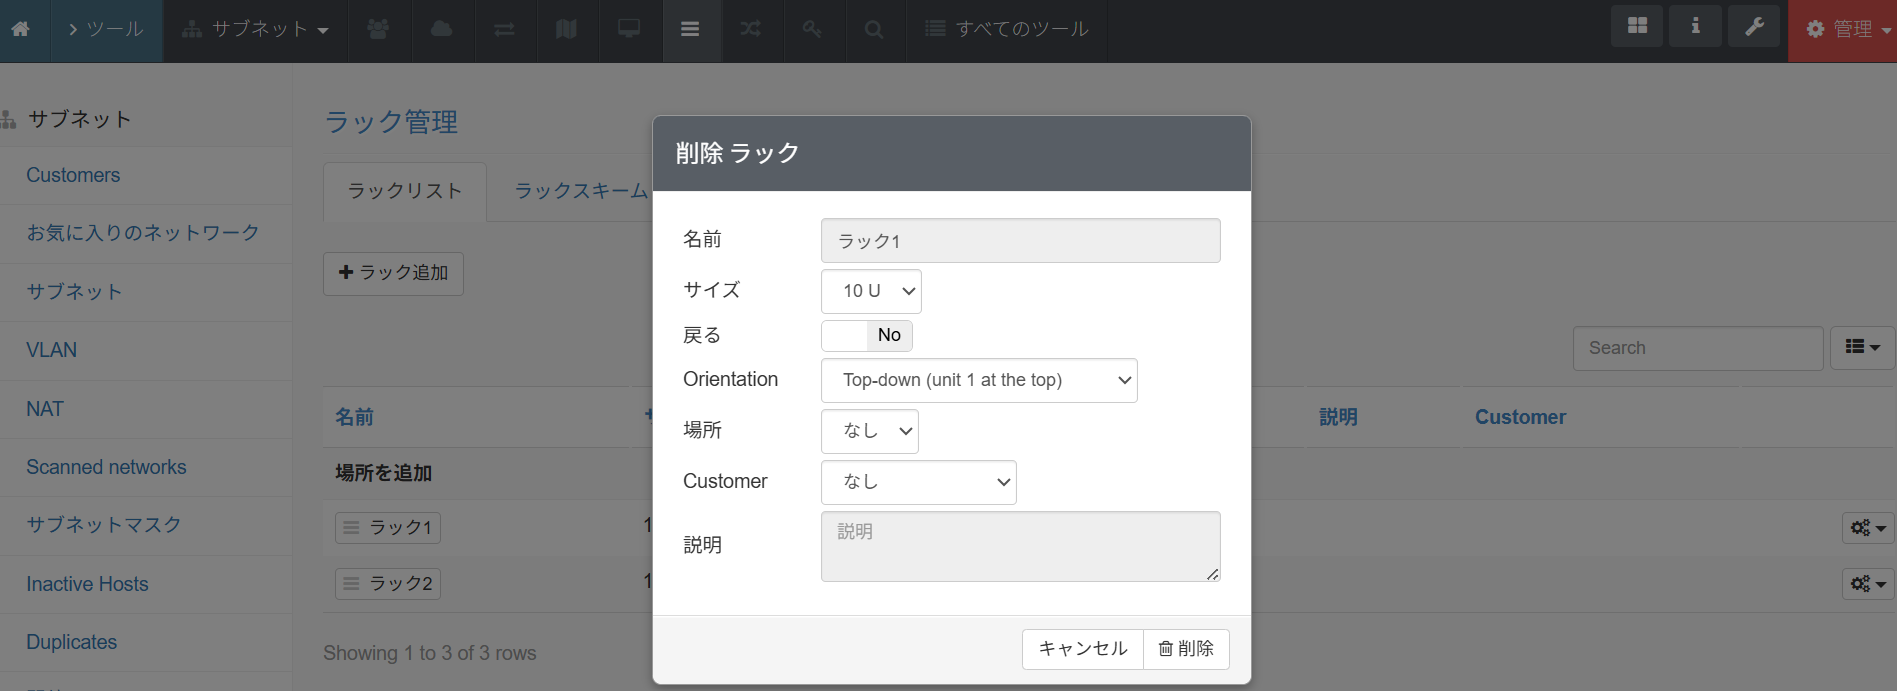Open the racks bars icon
Image resolution: width=1897 pixels, height=691 pixels.
[690, 29]
